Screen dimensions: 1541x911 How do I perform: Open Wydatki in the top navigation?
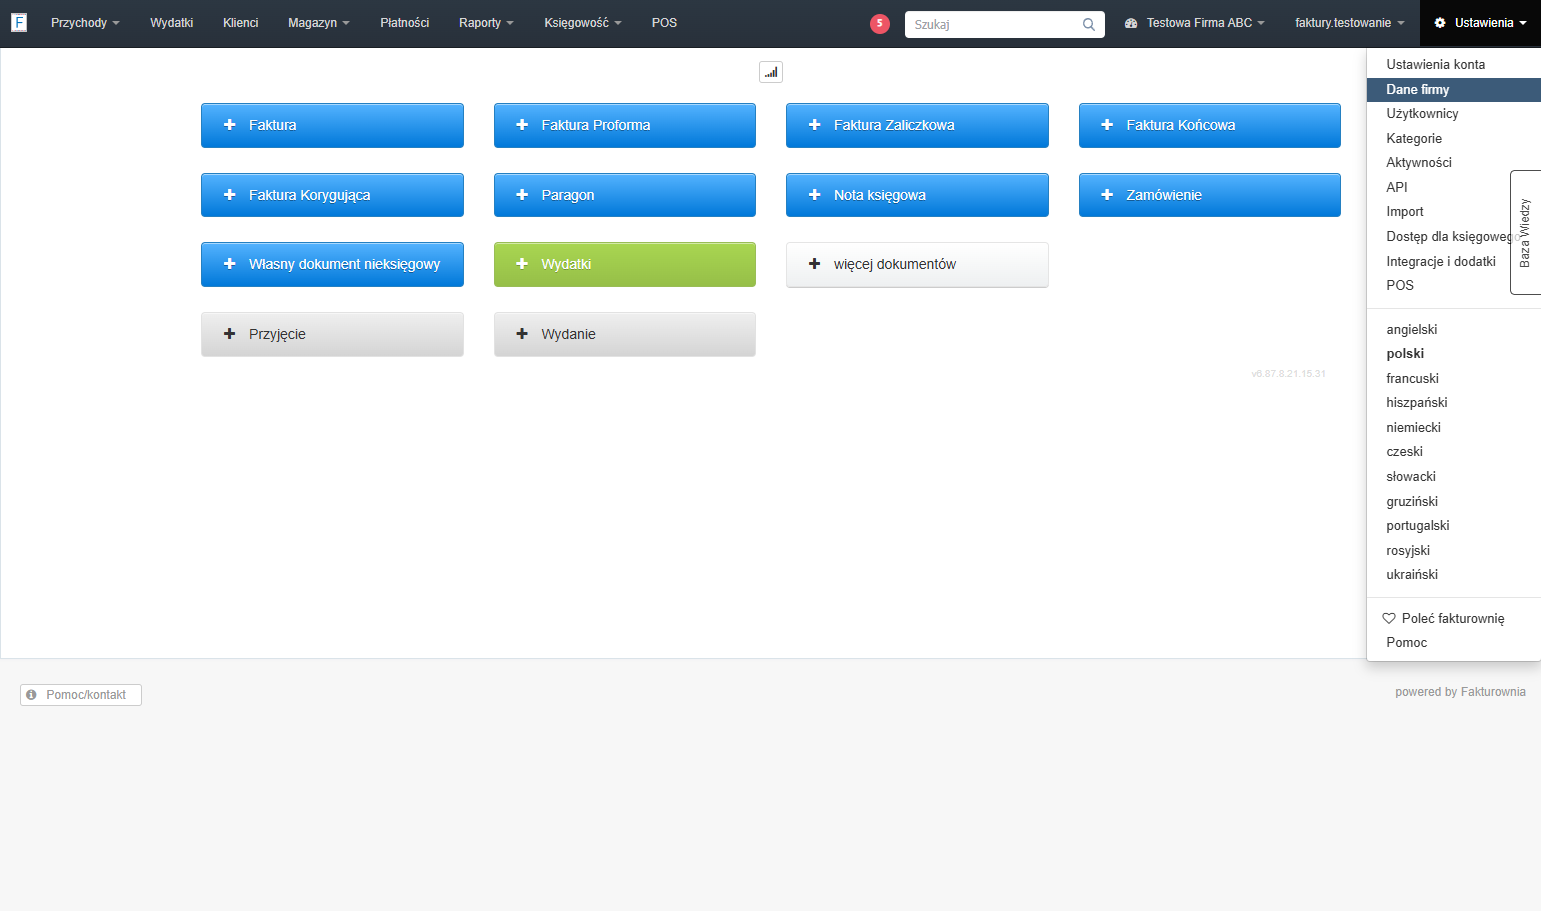pyautogui.click(x=172, y=23)
